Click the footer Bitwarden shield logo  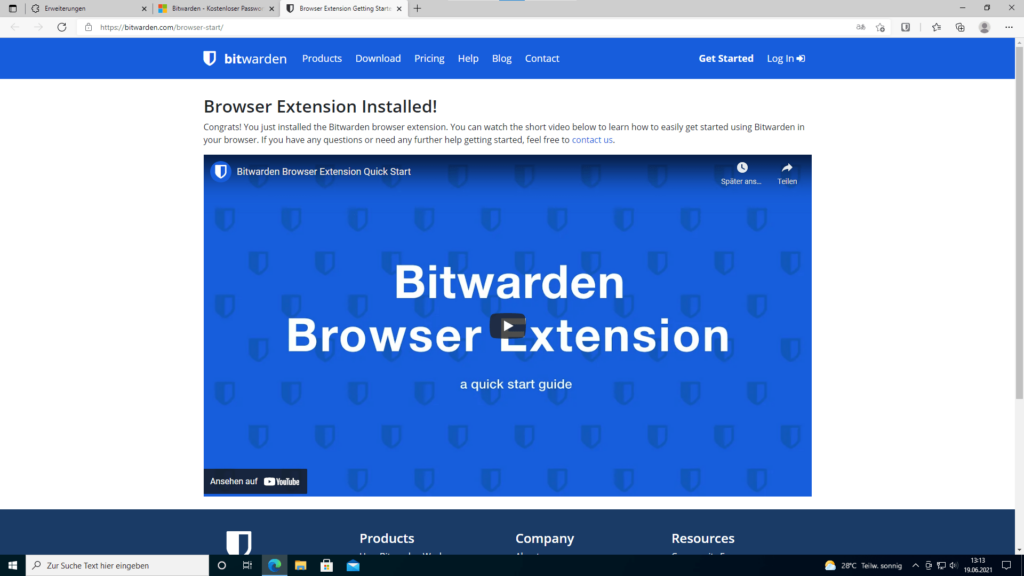pyautogui.click(x=239, y=542)
